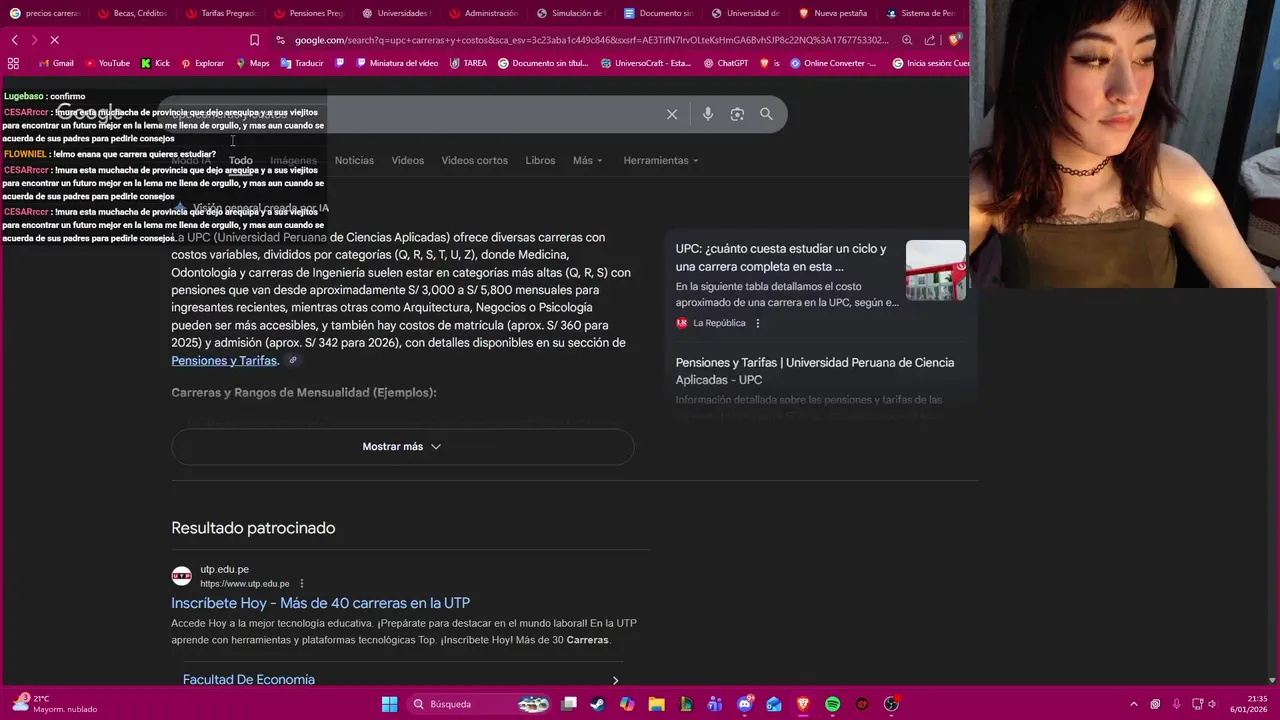Viewport: 1280px width, 720px height.
Task: Submit search with the magnifying glass icon
Action: [x=766, y=114]
